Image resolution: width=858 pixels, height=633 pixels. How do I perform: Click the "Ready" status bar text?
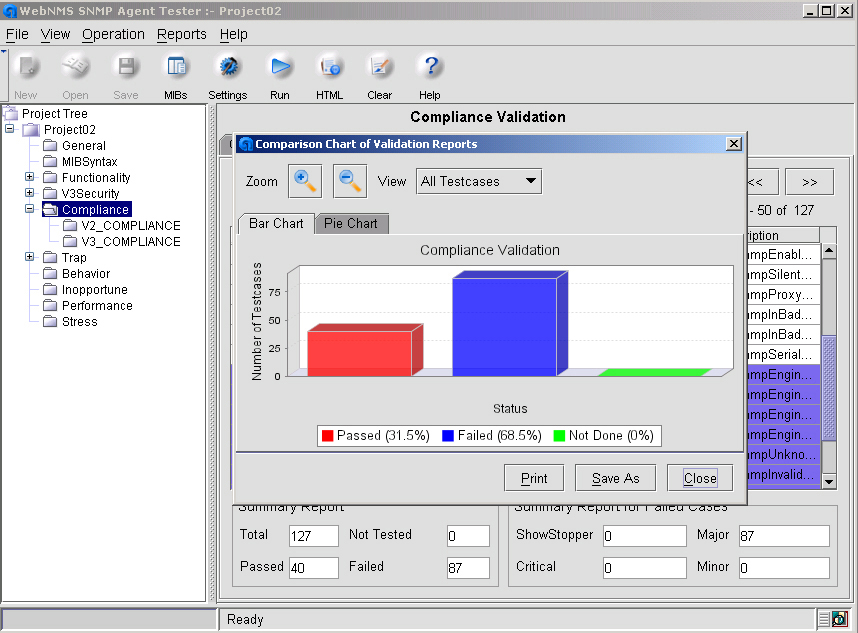245,619
